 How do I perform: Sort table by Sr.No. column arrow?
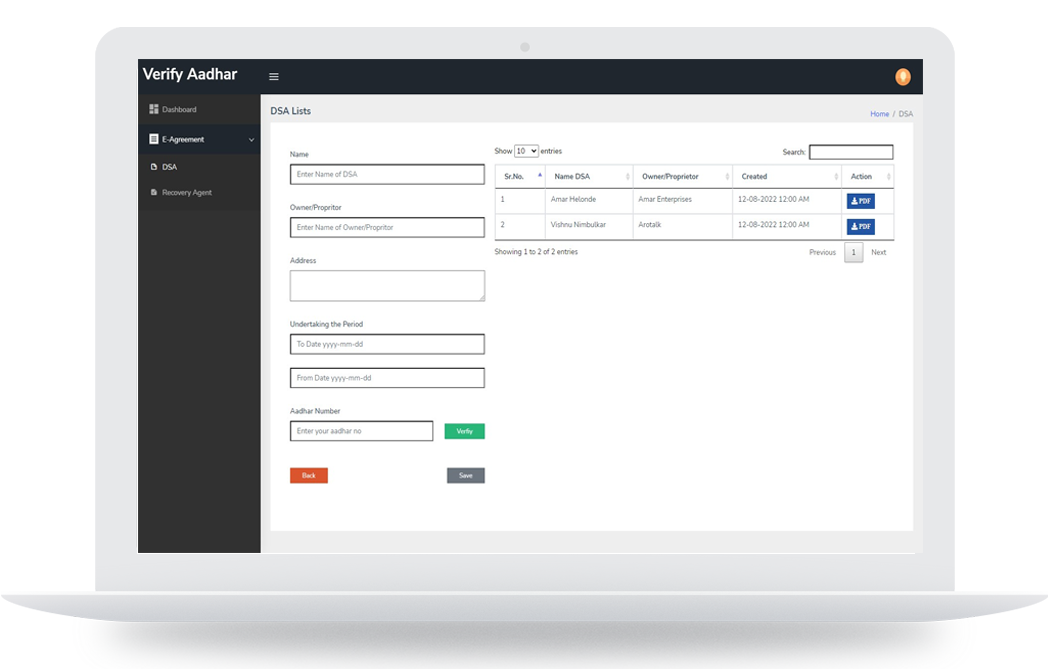(x=540, y=176)
